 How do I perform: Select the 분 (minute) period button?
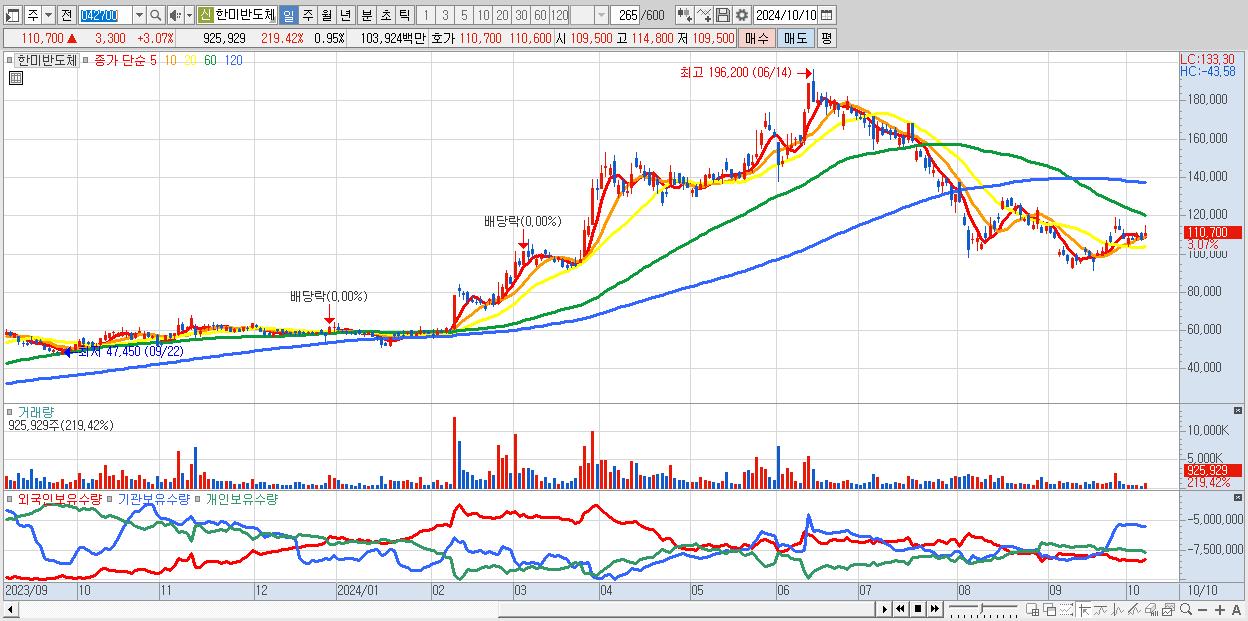(366, 15)
